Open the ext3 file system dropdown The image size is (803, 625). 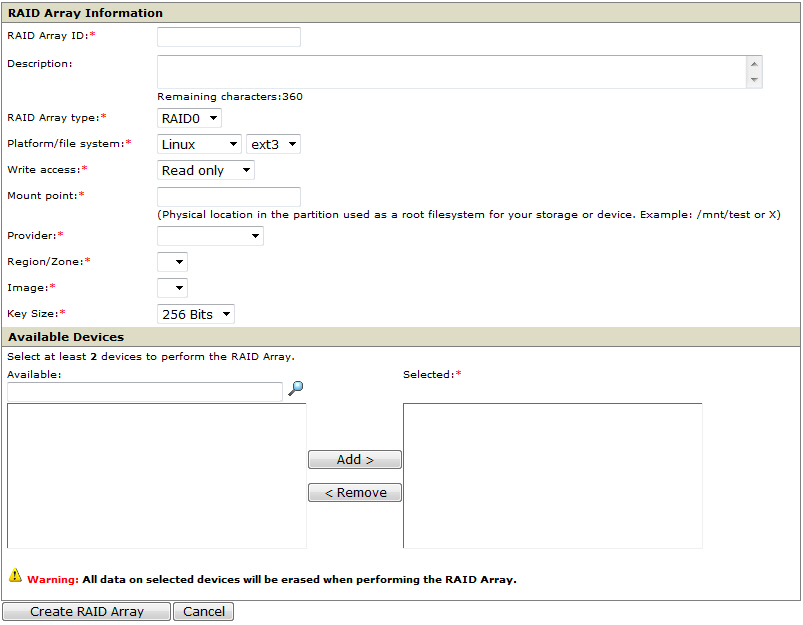[x=273, y=144]
